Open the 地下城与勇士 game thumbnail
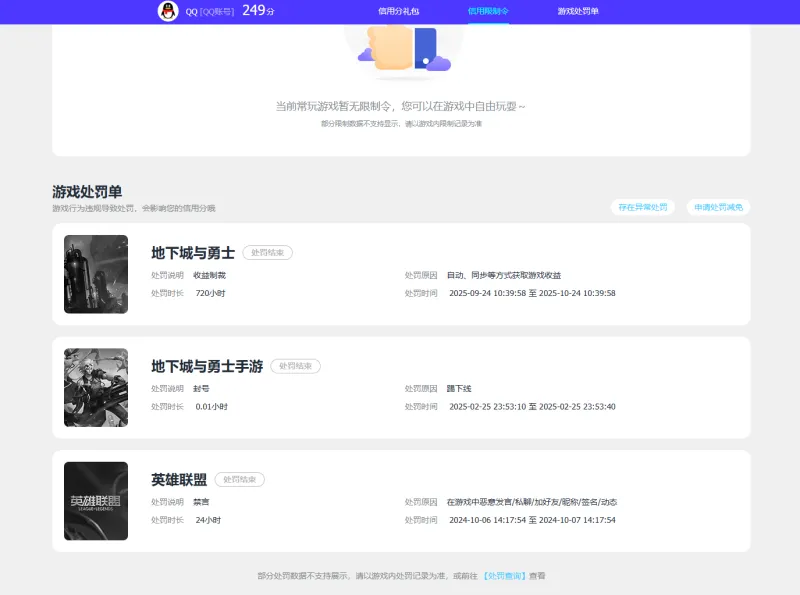The width and height of the screenshot is (800, 595). tap(96, 274)
